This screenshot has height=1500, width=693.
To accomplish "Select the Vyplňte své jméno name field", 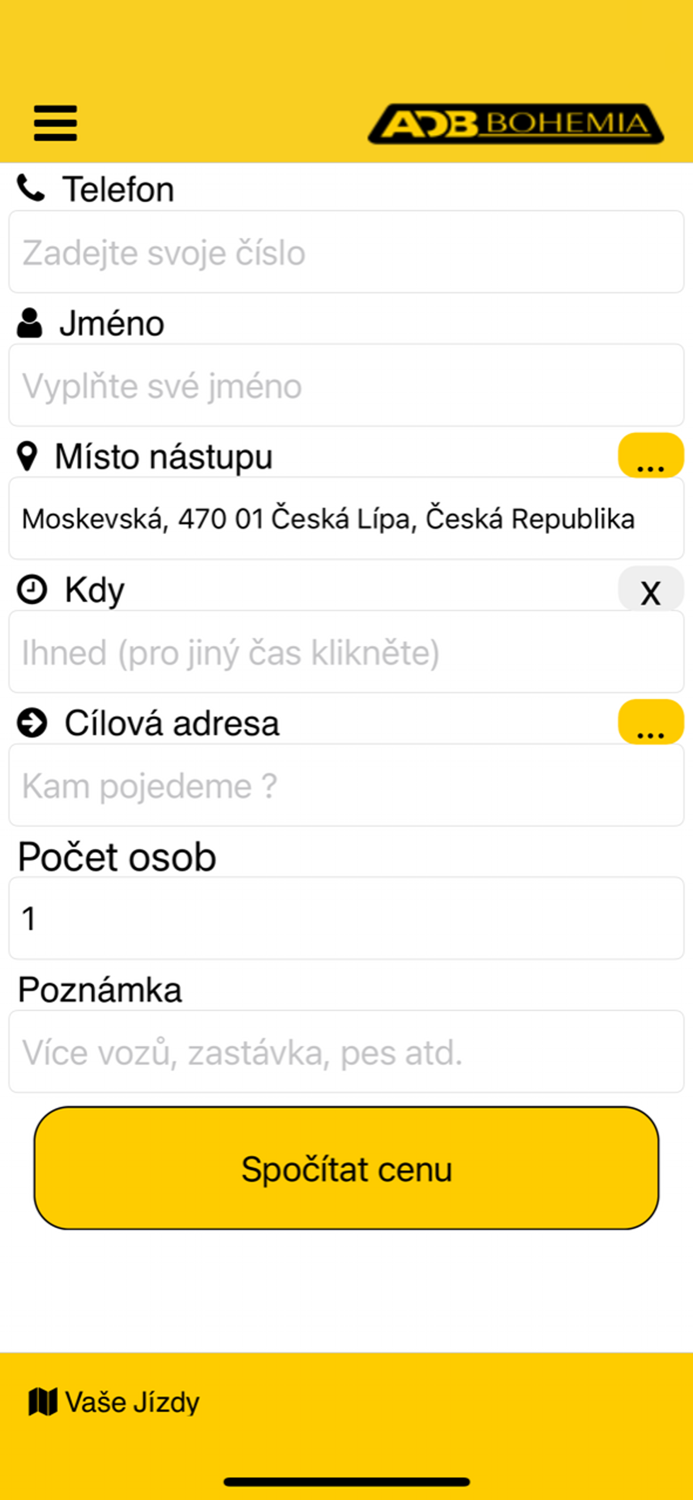I will click(346, 385).
